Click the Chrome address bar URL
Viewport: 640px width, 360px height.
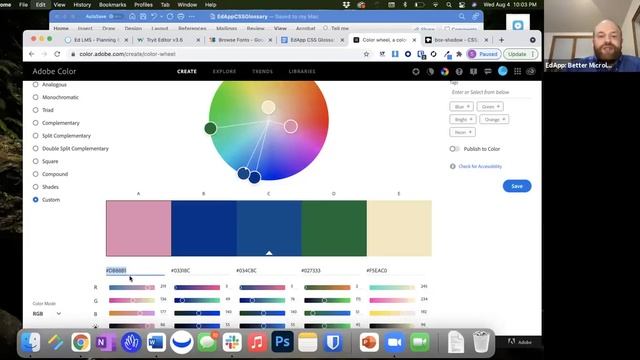(127, 54)
